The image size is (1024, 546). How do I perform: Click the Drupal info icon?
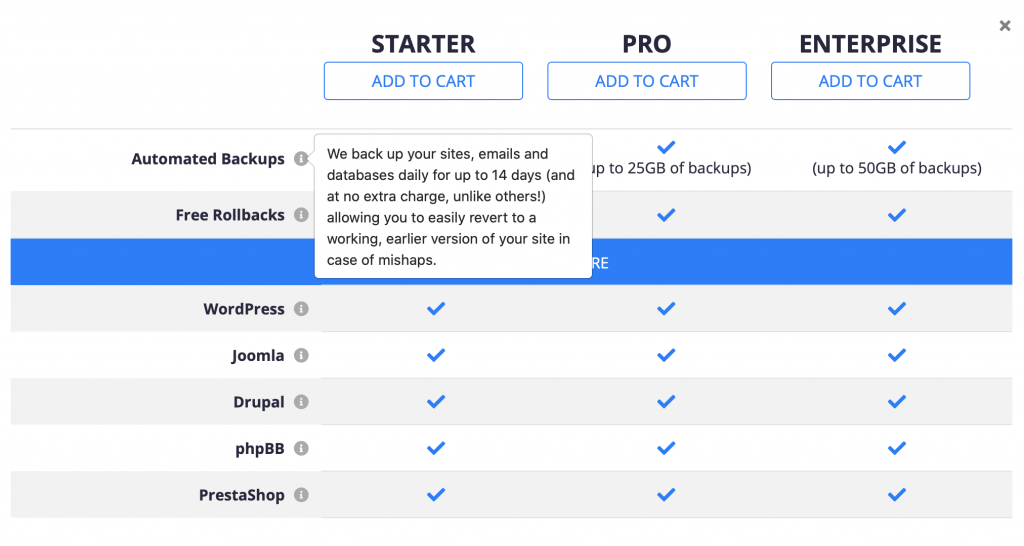(301, 402)
